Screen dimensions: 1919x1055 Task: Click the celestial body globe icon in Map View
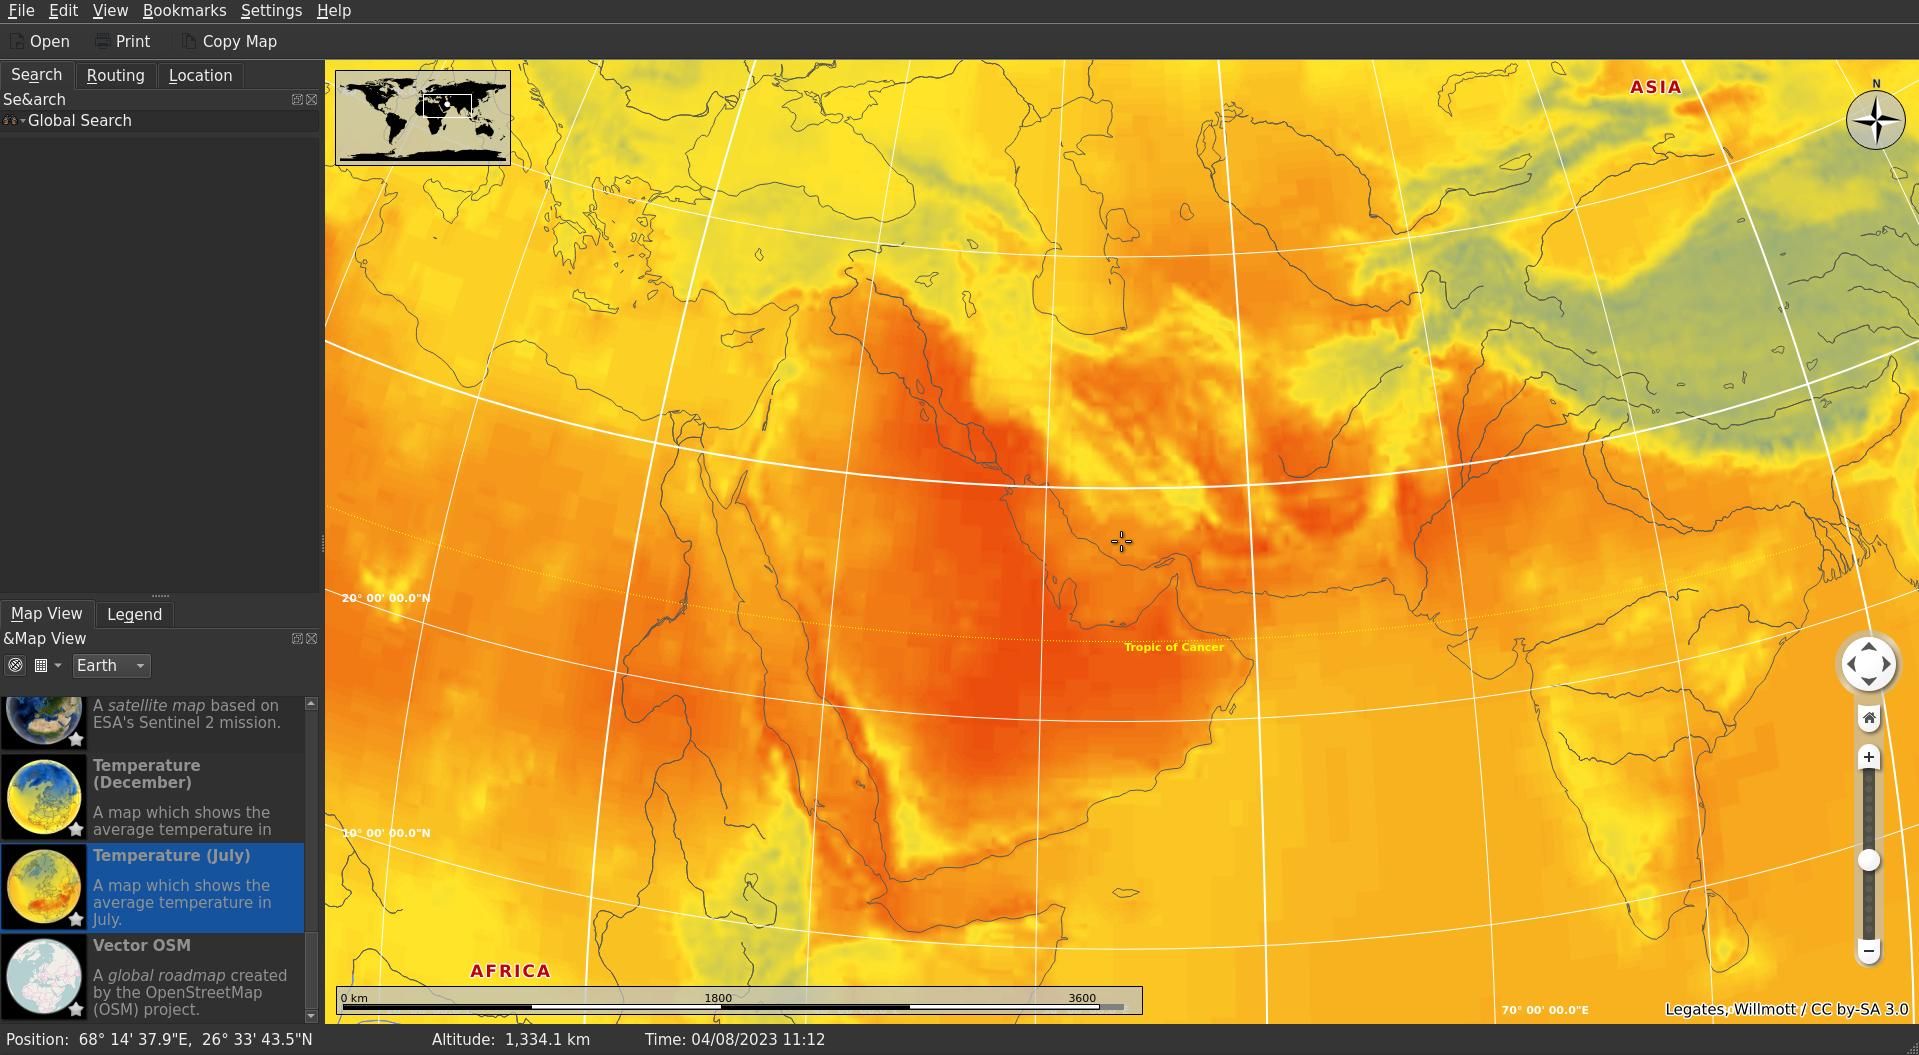coord(16,665)
